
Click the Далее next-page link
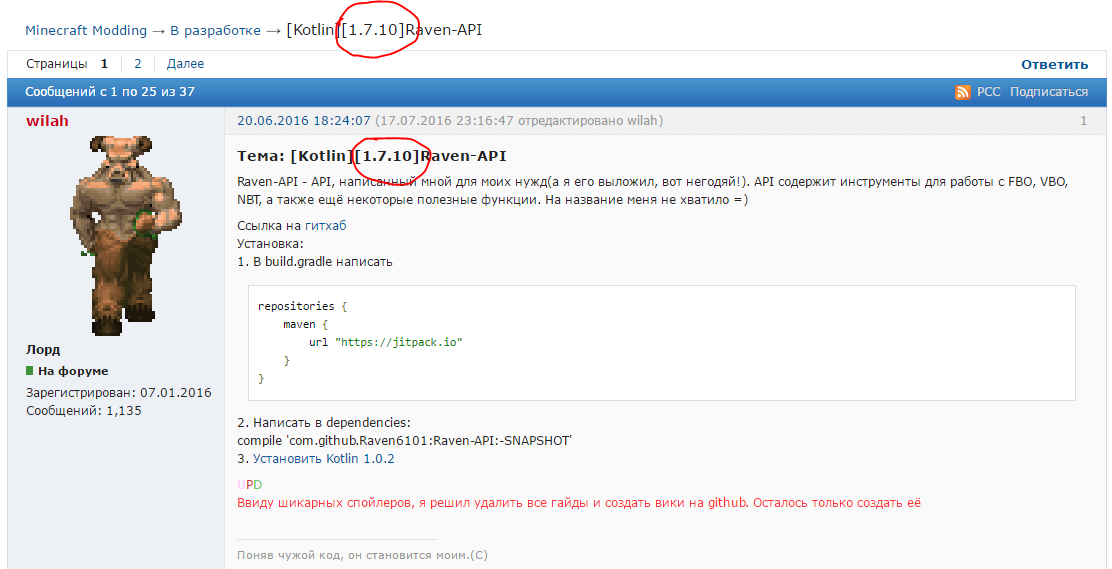[185, 64]
